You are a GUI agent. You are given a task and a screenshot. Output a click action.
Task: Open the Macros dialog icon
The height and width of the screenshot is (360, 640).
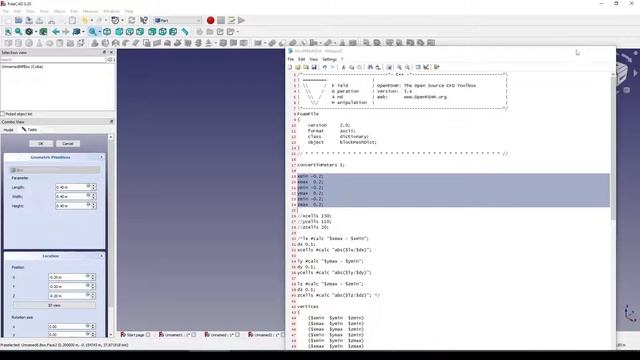[x=231, y=20]
